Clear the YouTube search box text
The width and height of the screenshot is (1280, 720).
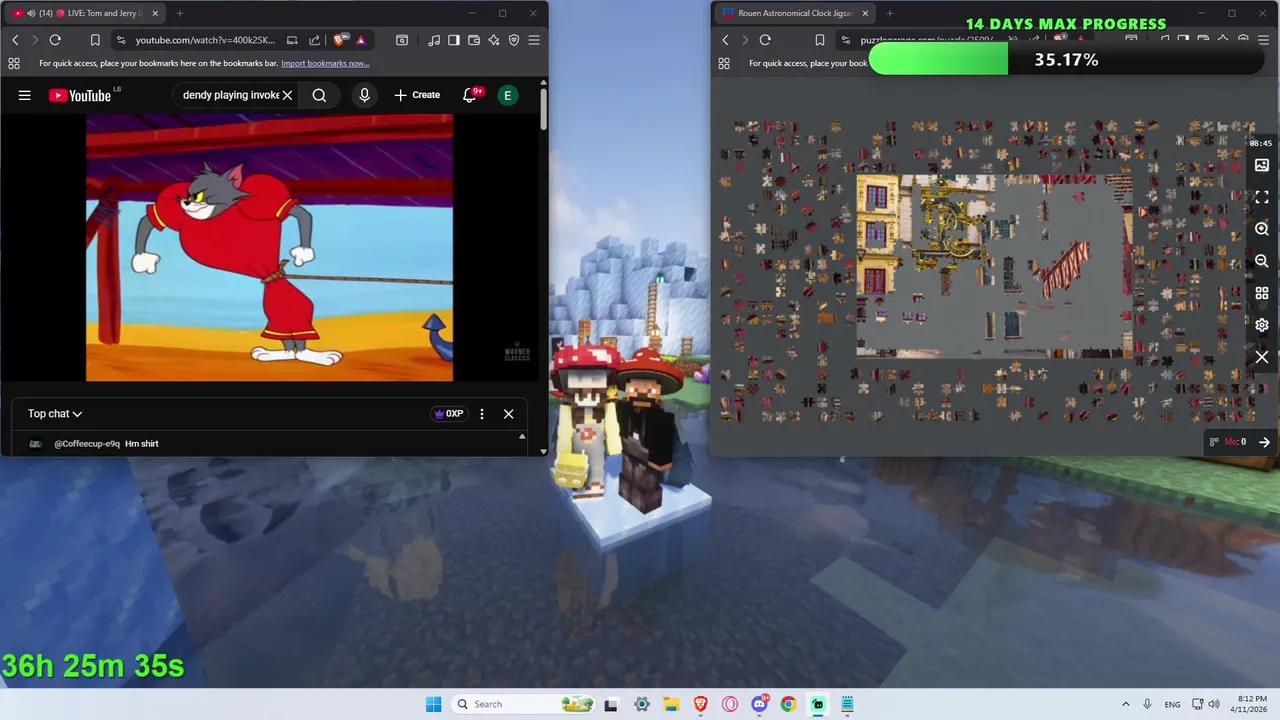tap(287, 95)
